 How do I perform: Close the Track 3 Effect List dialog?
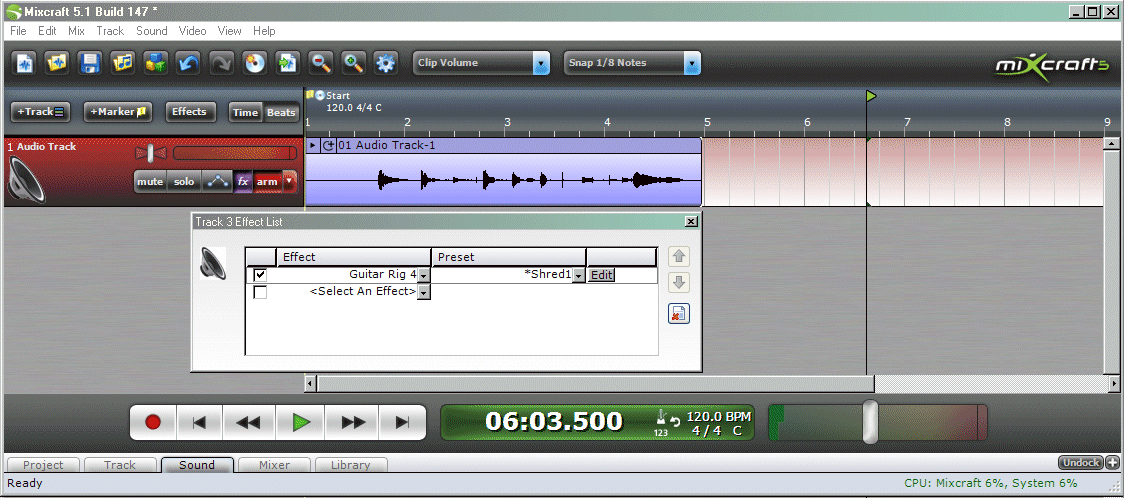point(690,222)
